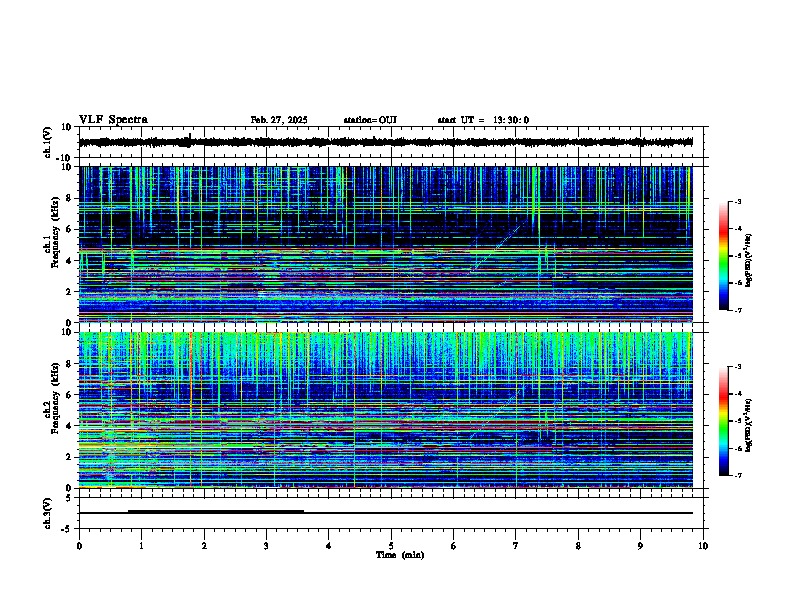Click the "ch.1(V)" waveform axis label
This screenshot has width=792, height=612.
coord(47,142)
